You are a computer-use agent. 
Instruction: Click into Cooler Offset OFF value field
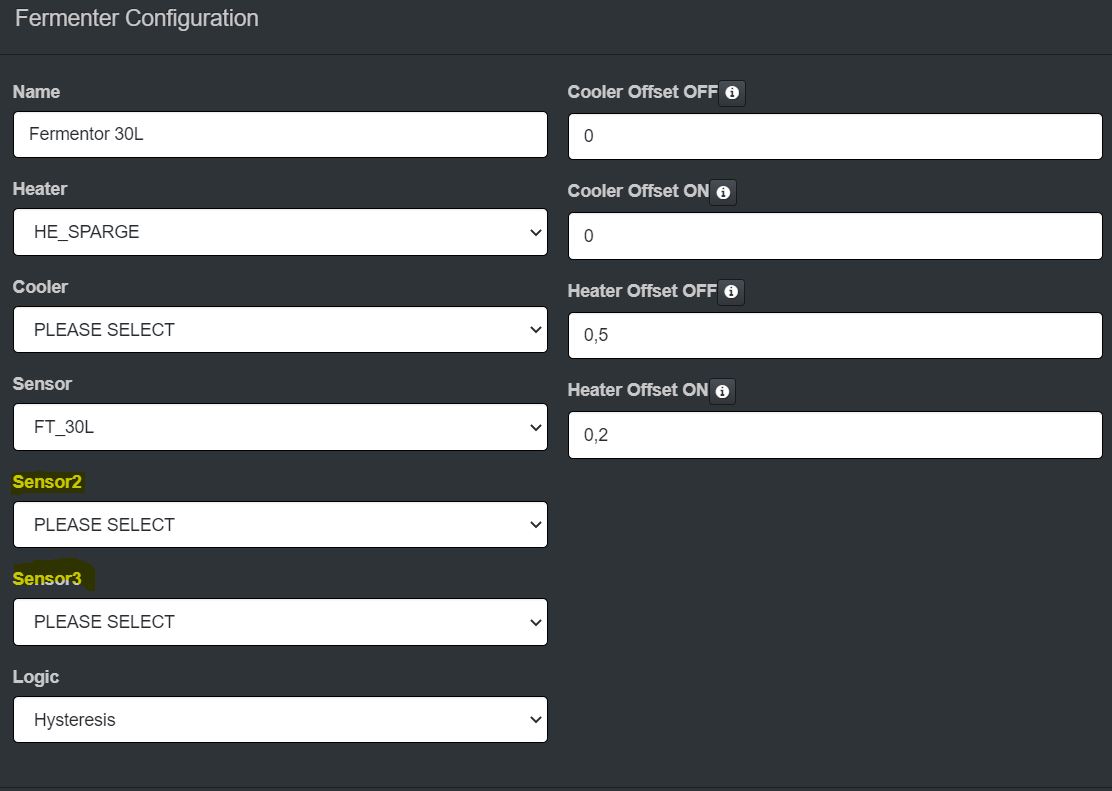point(835,136)
